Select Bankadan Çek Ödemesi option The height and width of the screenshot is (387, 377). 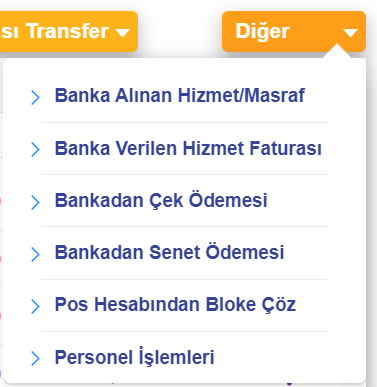(161, 200)
